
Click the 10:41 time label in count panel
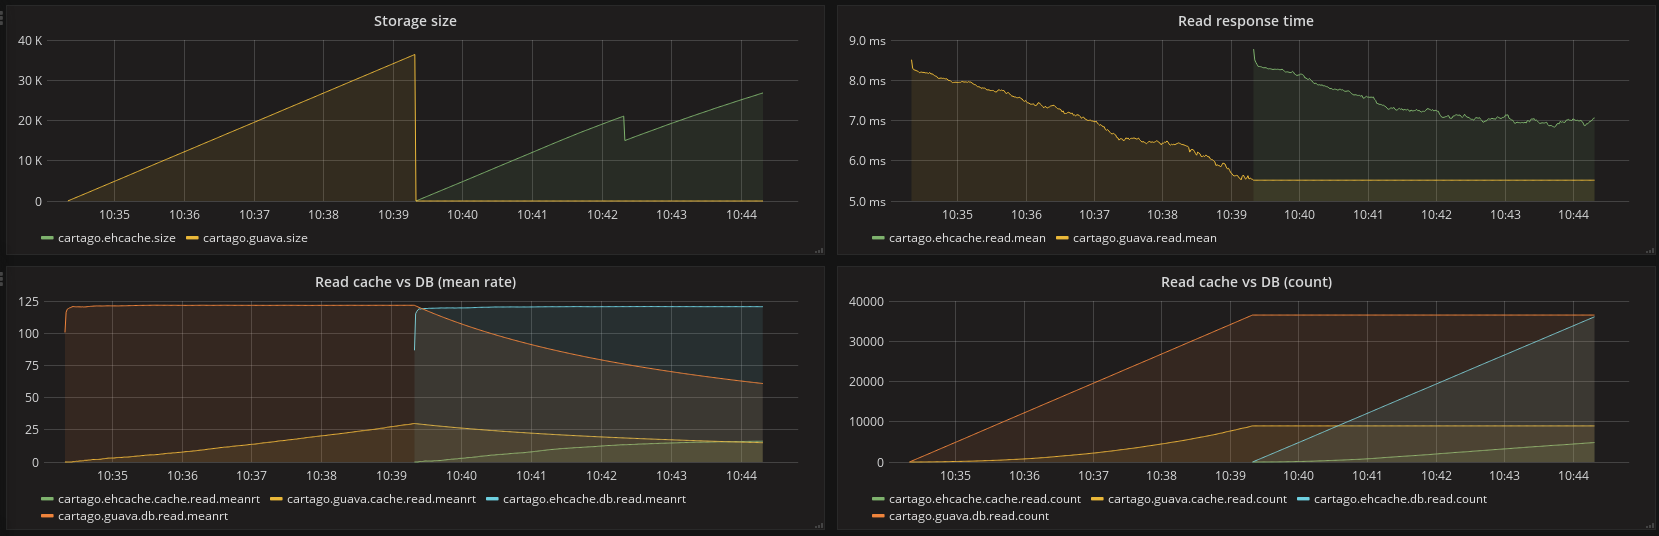1367,476
